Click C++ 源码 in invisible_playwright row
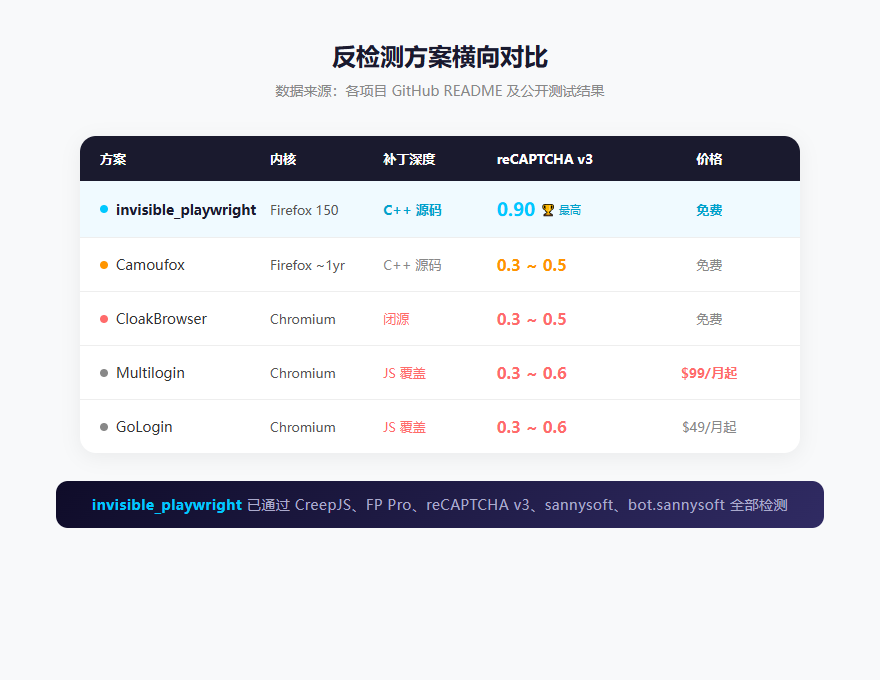Screen dimensions: 880x680 (x=412, y=210)
